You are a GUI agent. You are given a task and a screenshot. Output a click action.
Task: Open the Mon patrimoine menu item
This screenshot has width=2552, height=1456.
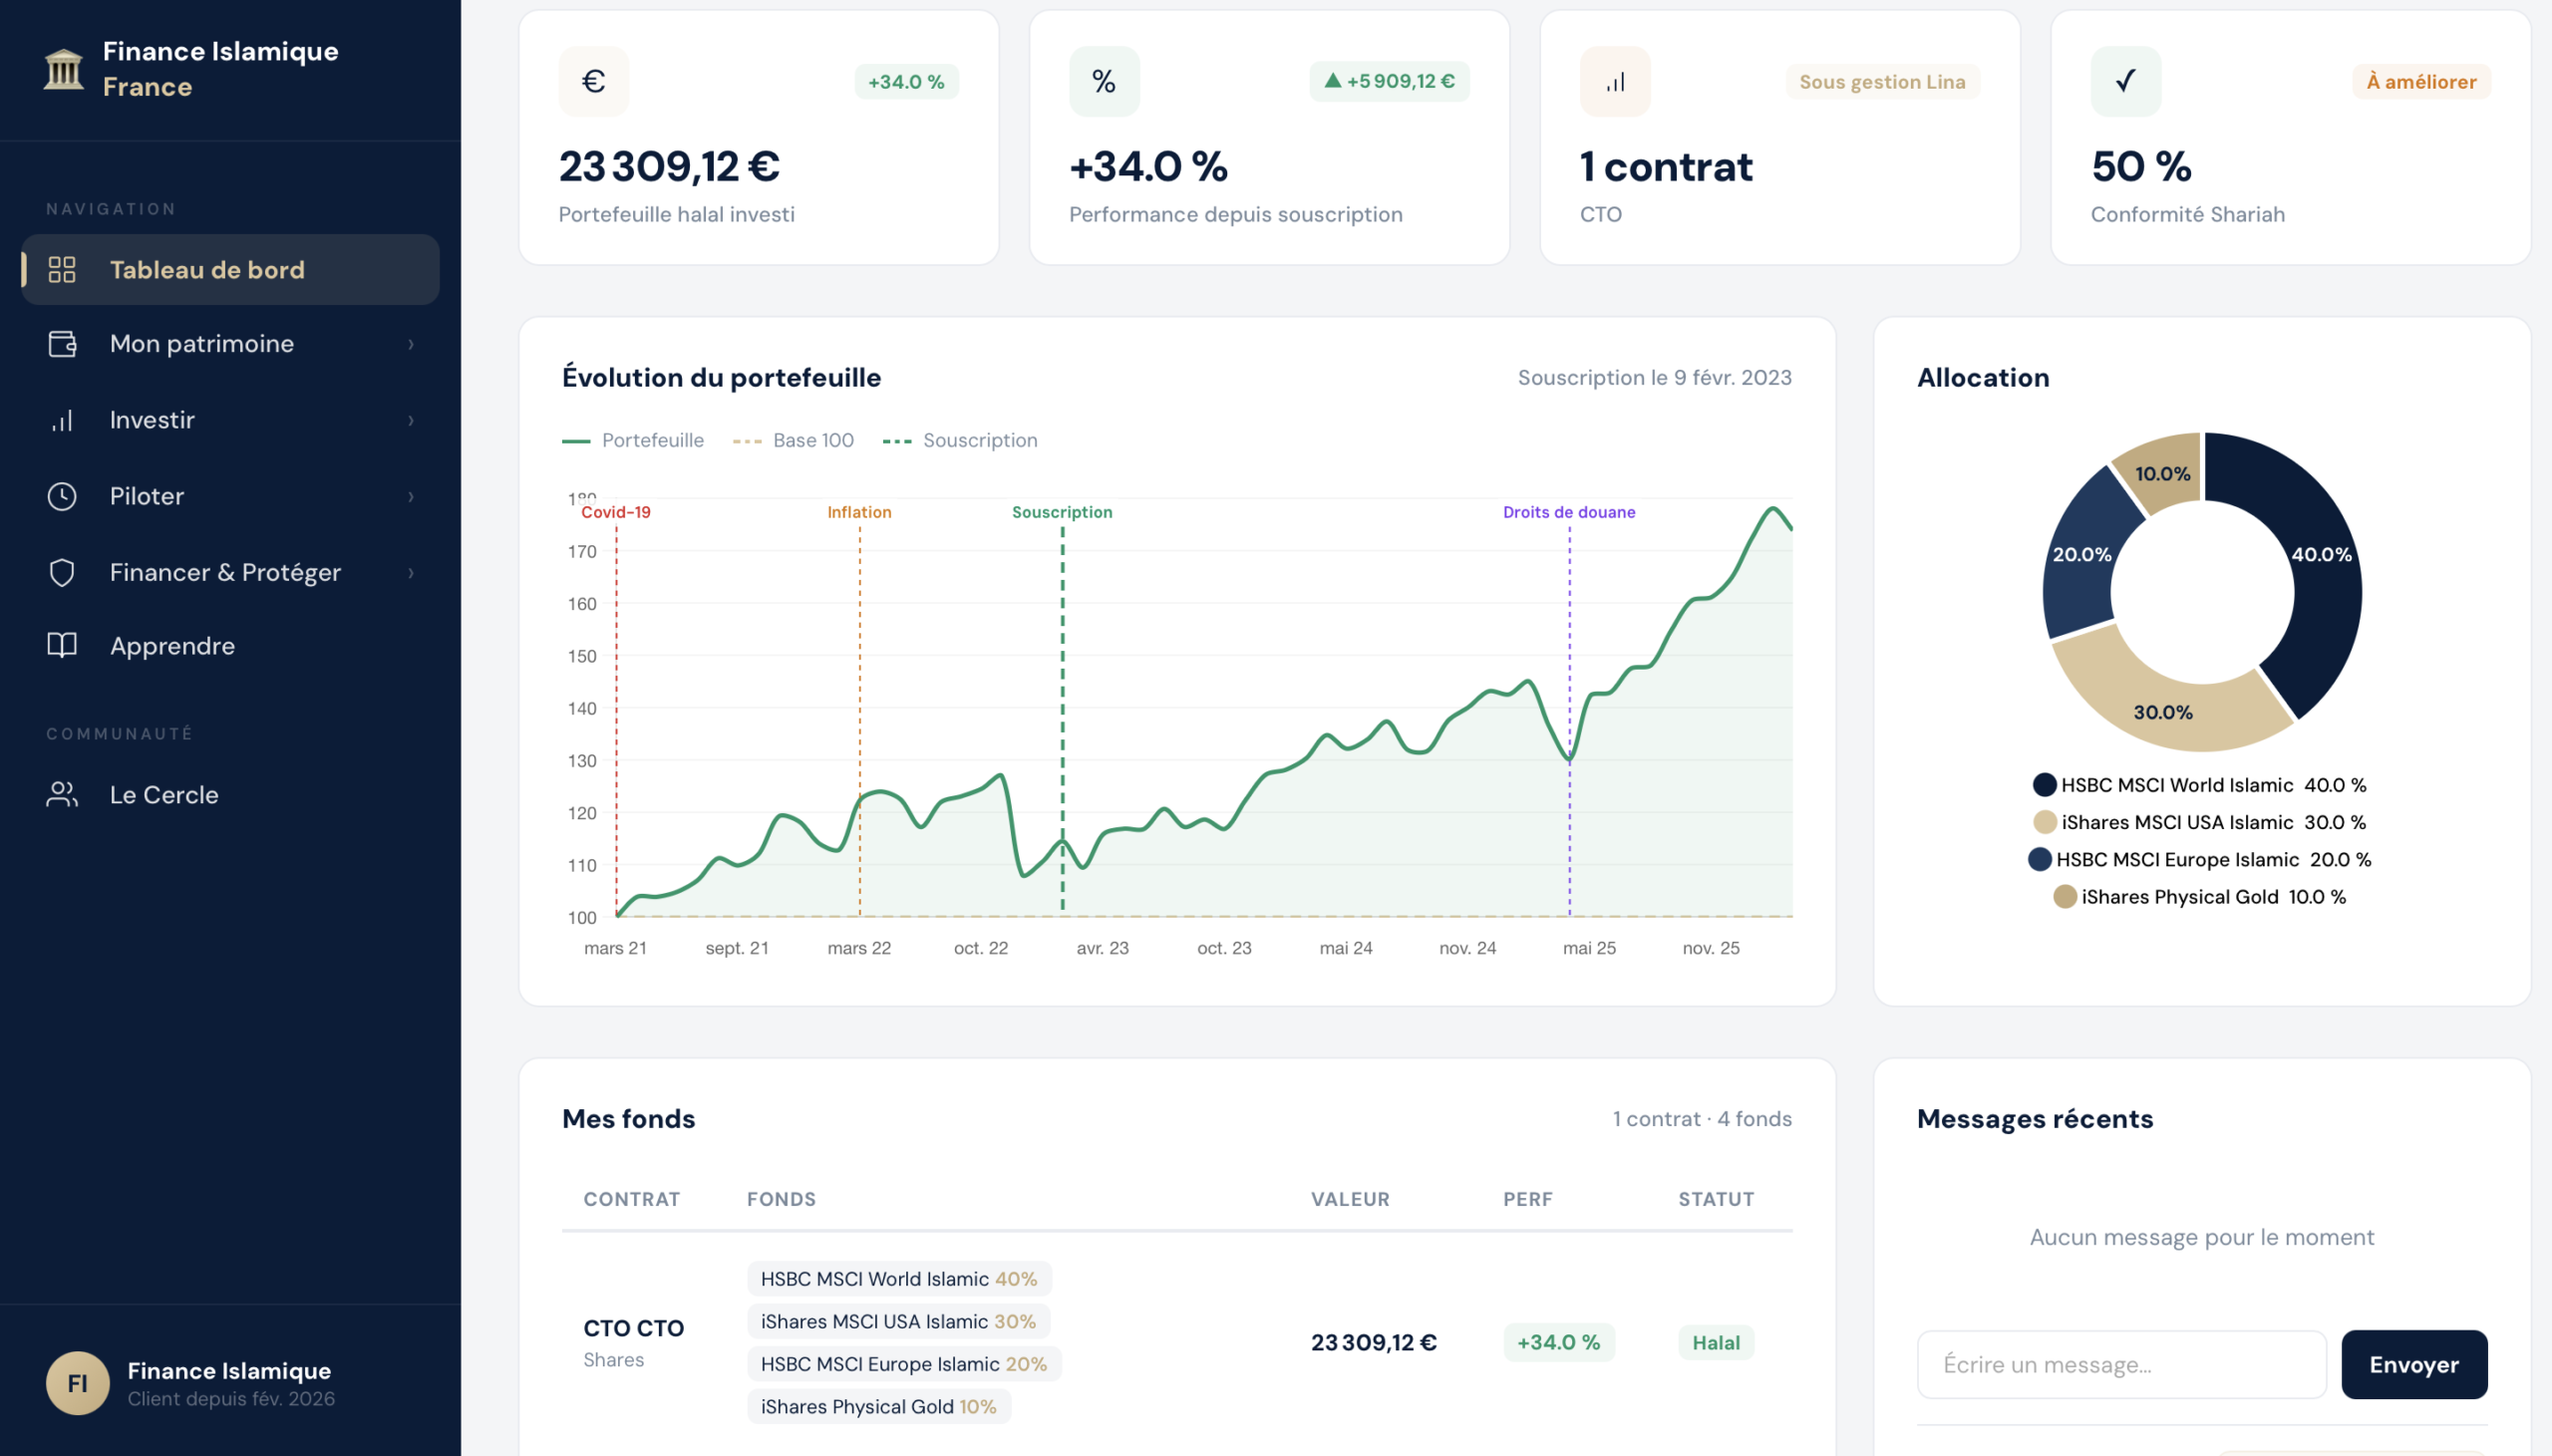coord(230,343)
